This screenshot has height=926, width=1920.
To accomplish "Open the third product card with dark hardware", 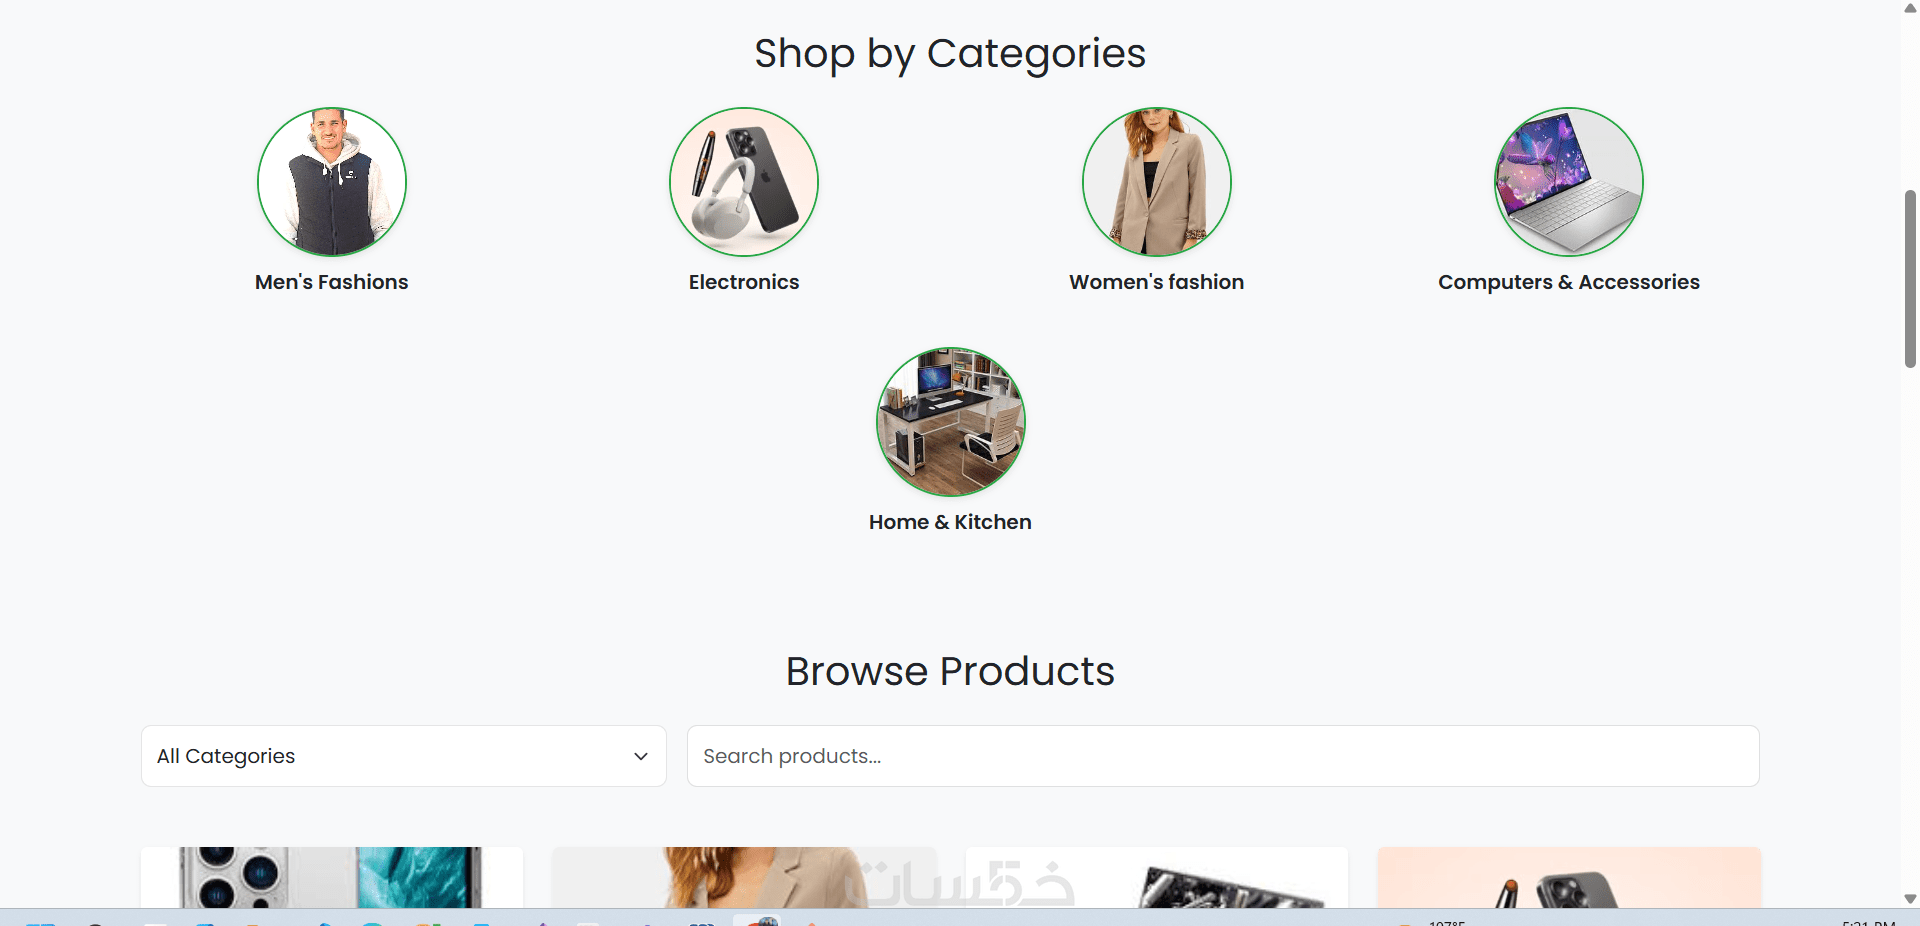I will click(1157, 878).
